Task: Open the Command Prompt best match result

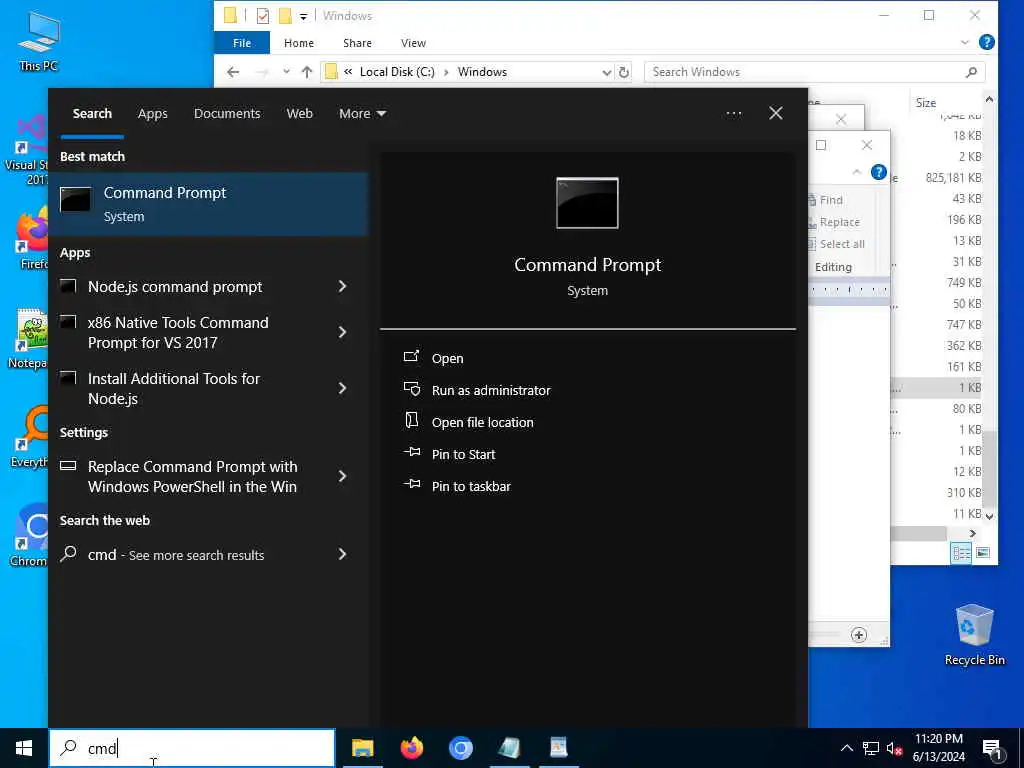Action: tap(209, 204)
